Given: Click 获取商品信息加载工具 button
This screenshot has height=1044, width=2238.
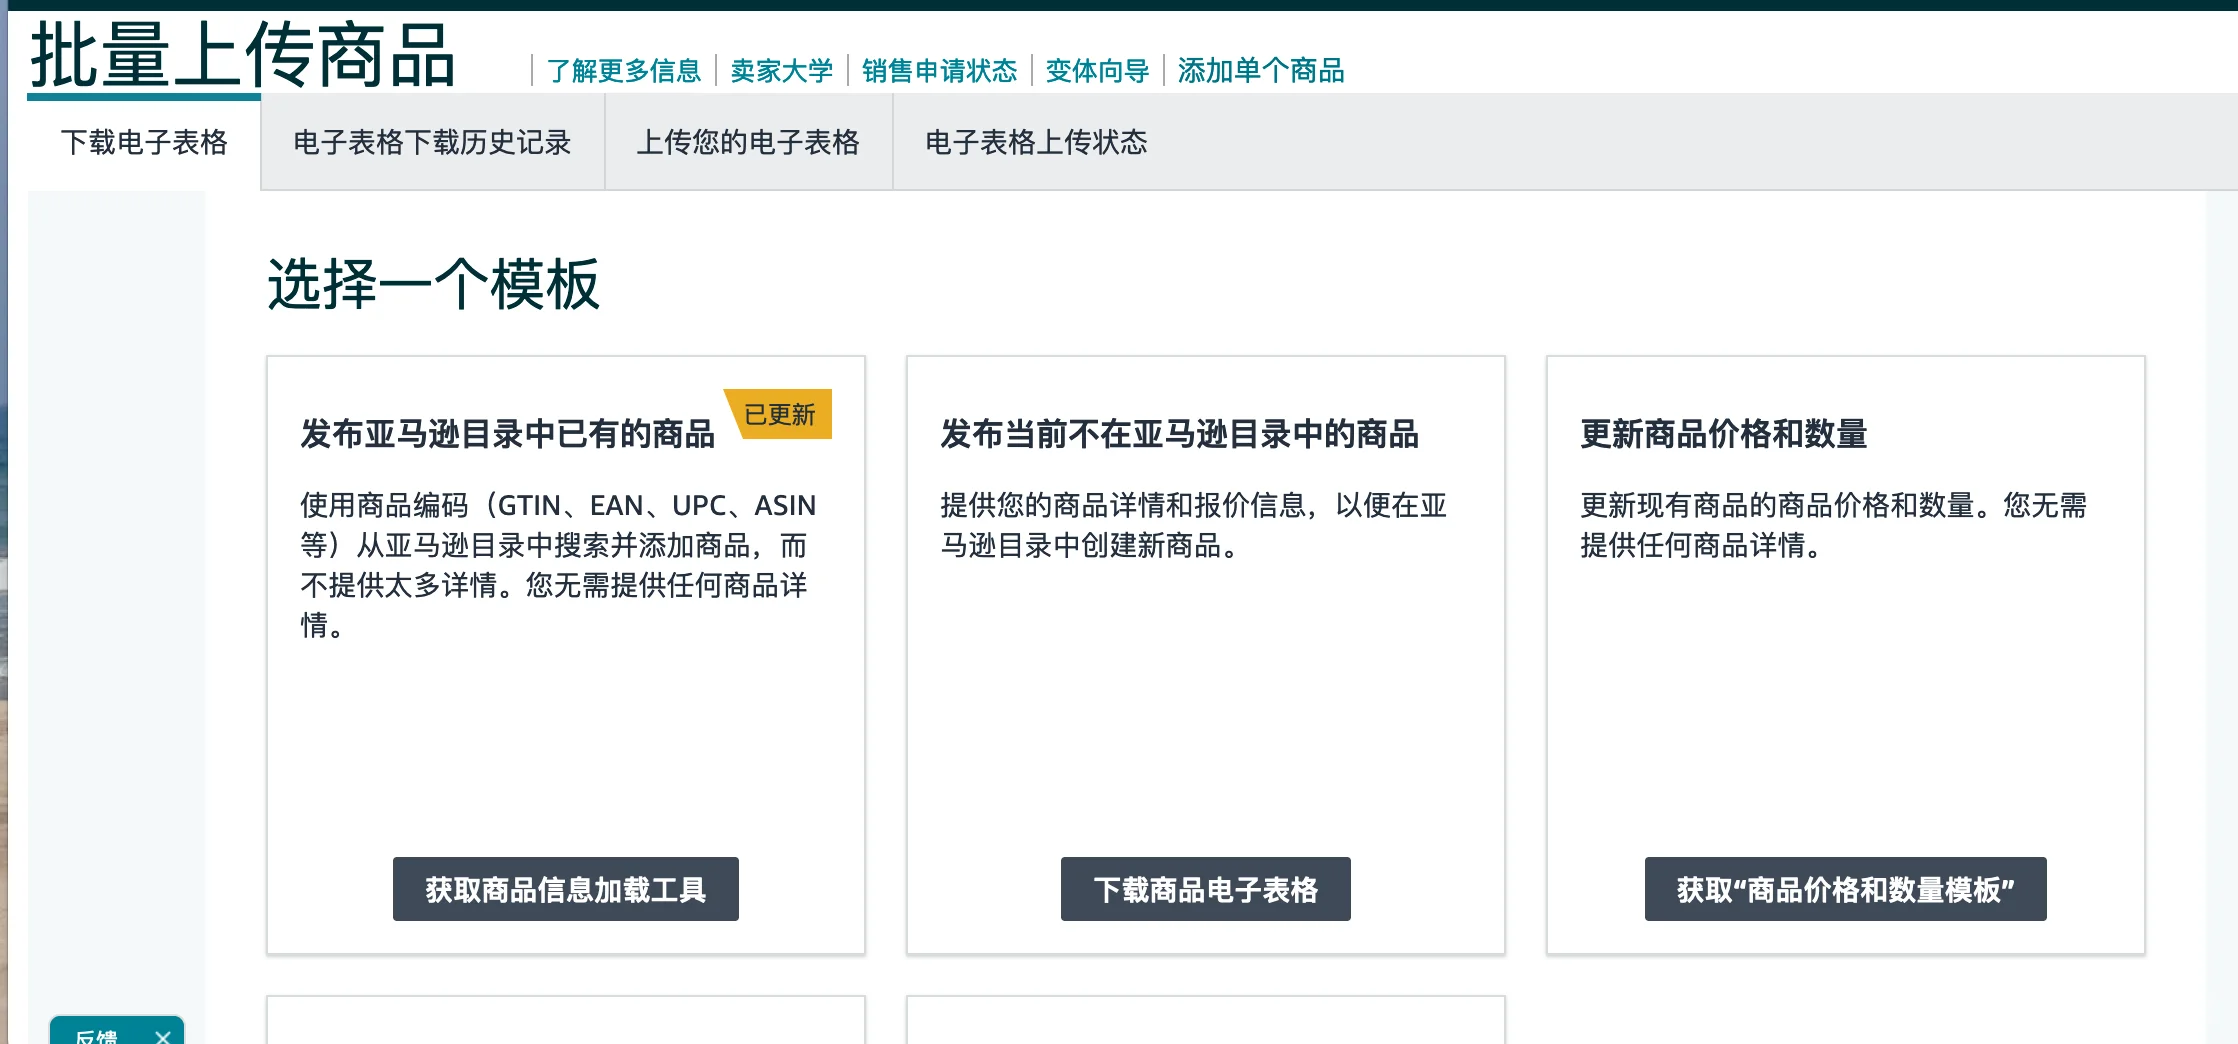Looking at the screenshot, I should point(565,888).
